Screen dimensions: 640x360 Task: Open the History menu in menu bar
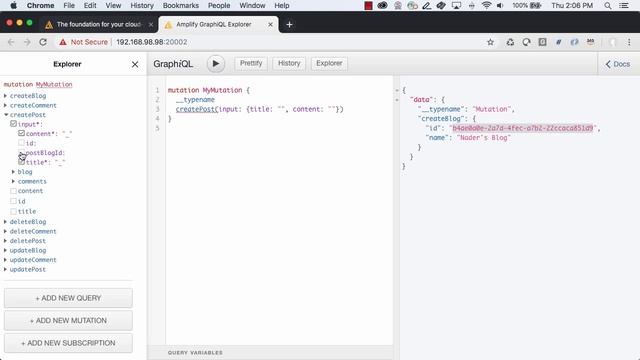pyautogui.click(x=142, y=5)
